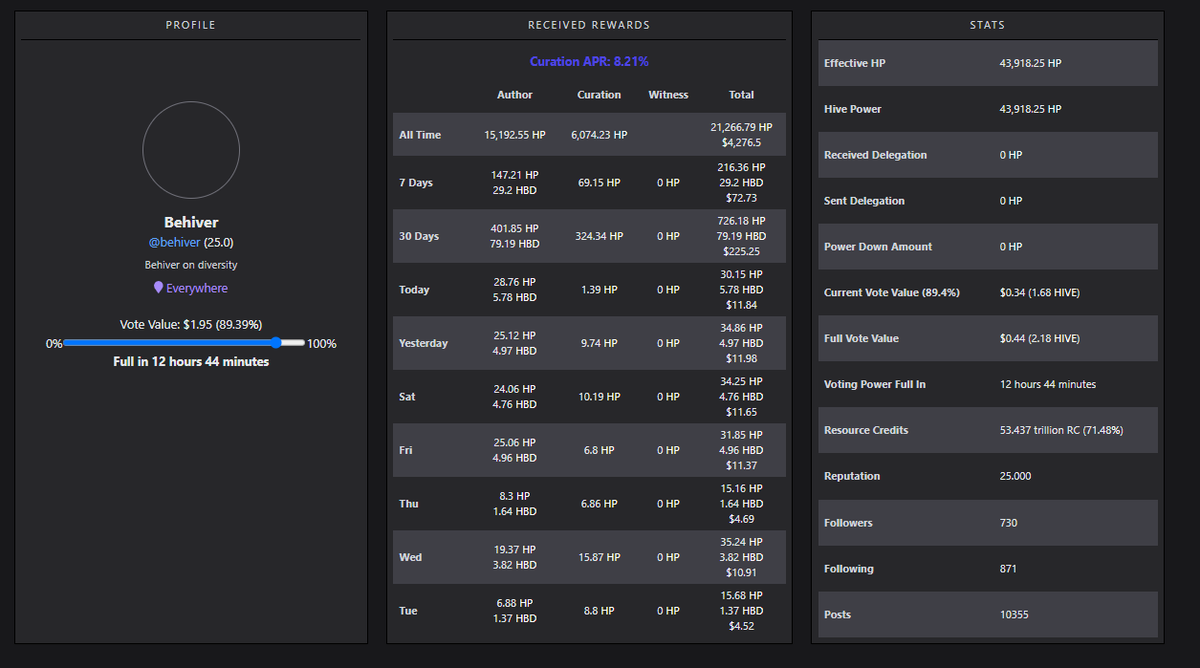Click the Sent Delegation stat label
This screenshot has height=668, width=1200.
864,201
